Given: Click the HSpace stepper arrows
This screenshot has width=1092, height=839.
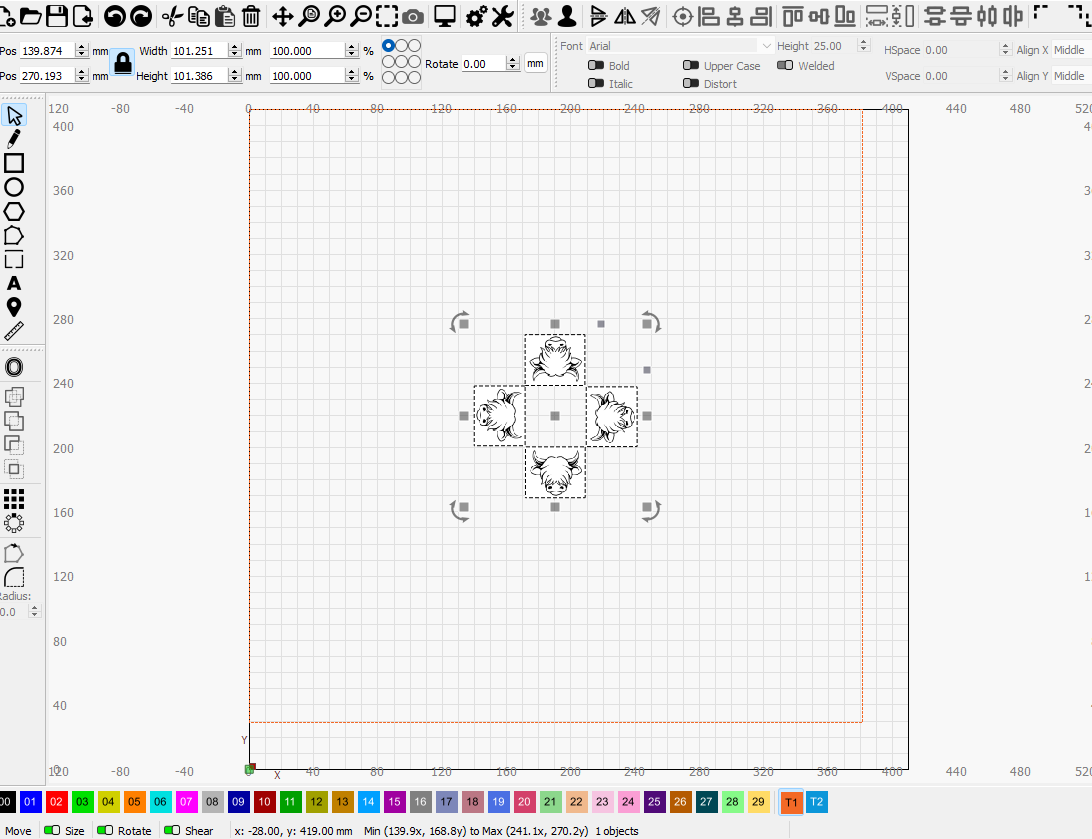Looking at the screenshot, I should coord(1004,50).
